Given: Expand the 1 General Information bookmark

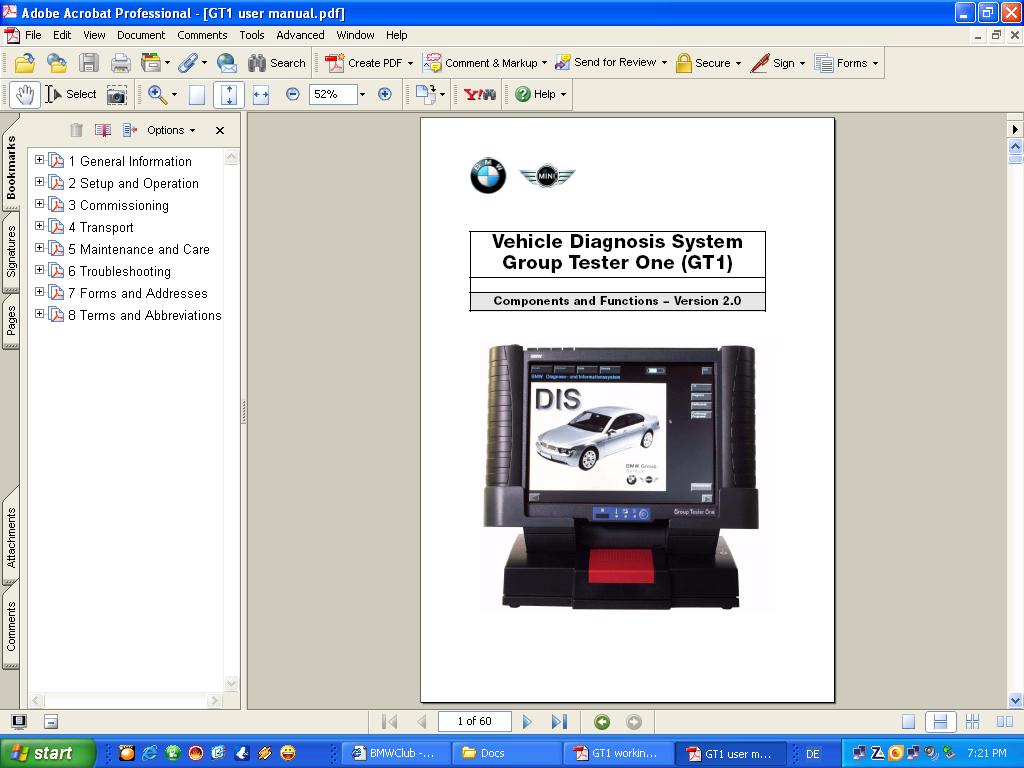Looking at the screenshot, I should point(39,159).
